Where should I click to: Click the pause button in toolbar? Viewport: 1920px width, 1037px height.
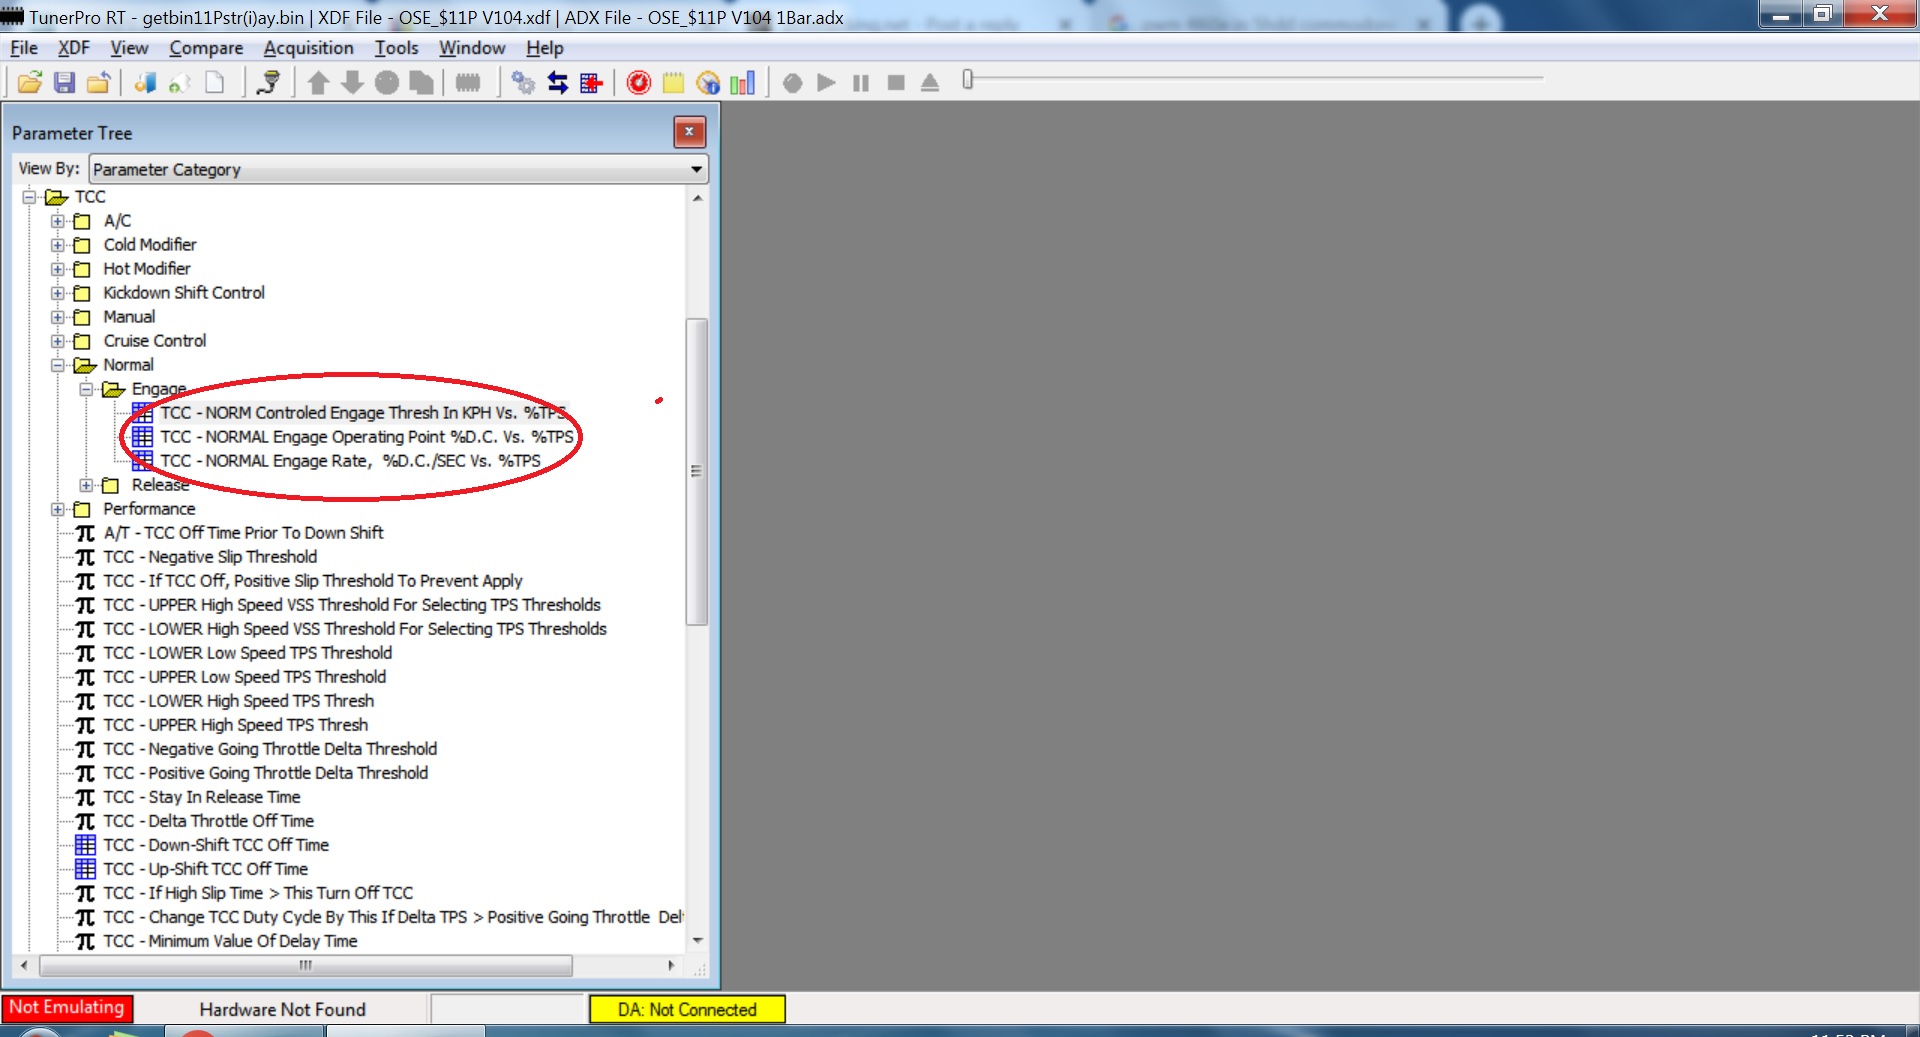point(861,83)
